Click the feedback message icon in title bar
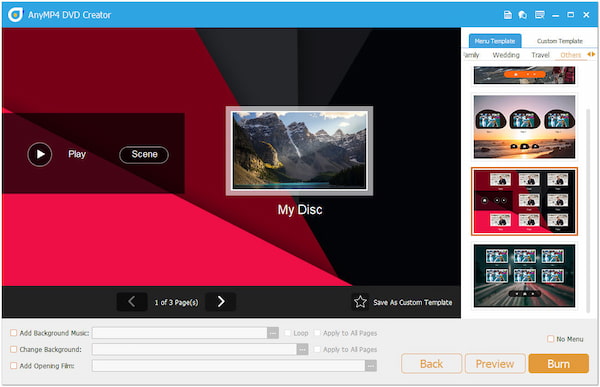Viewport: 600px width, 387px height. [x=540, y=15]
